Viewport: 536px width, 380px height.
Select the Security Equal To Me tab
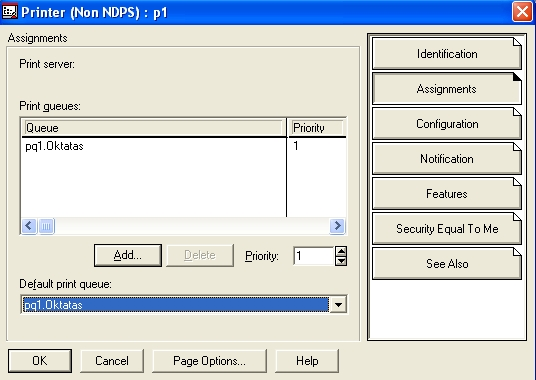[446, 229]
